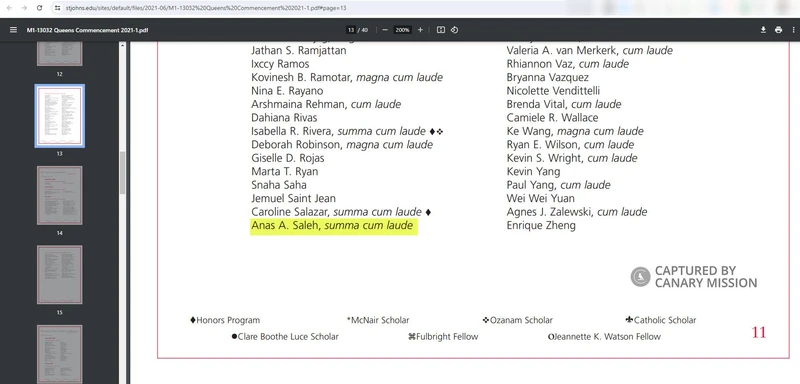Click the name Camiele R. Wallace
800x384 pixels.
pos(553,118)
